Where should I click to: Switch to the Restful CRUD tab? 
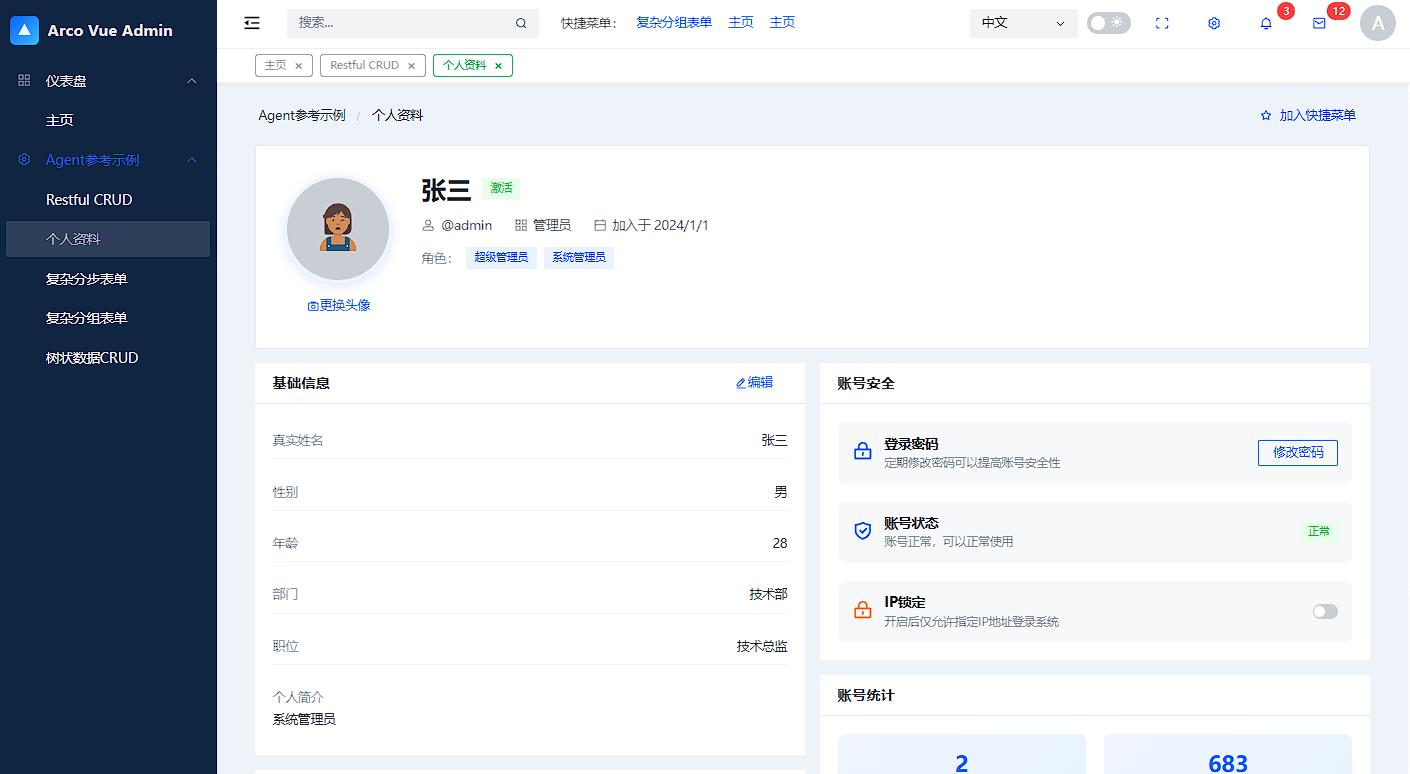365,65
